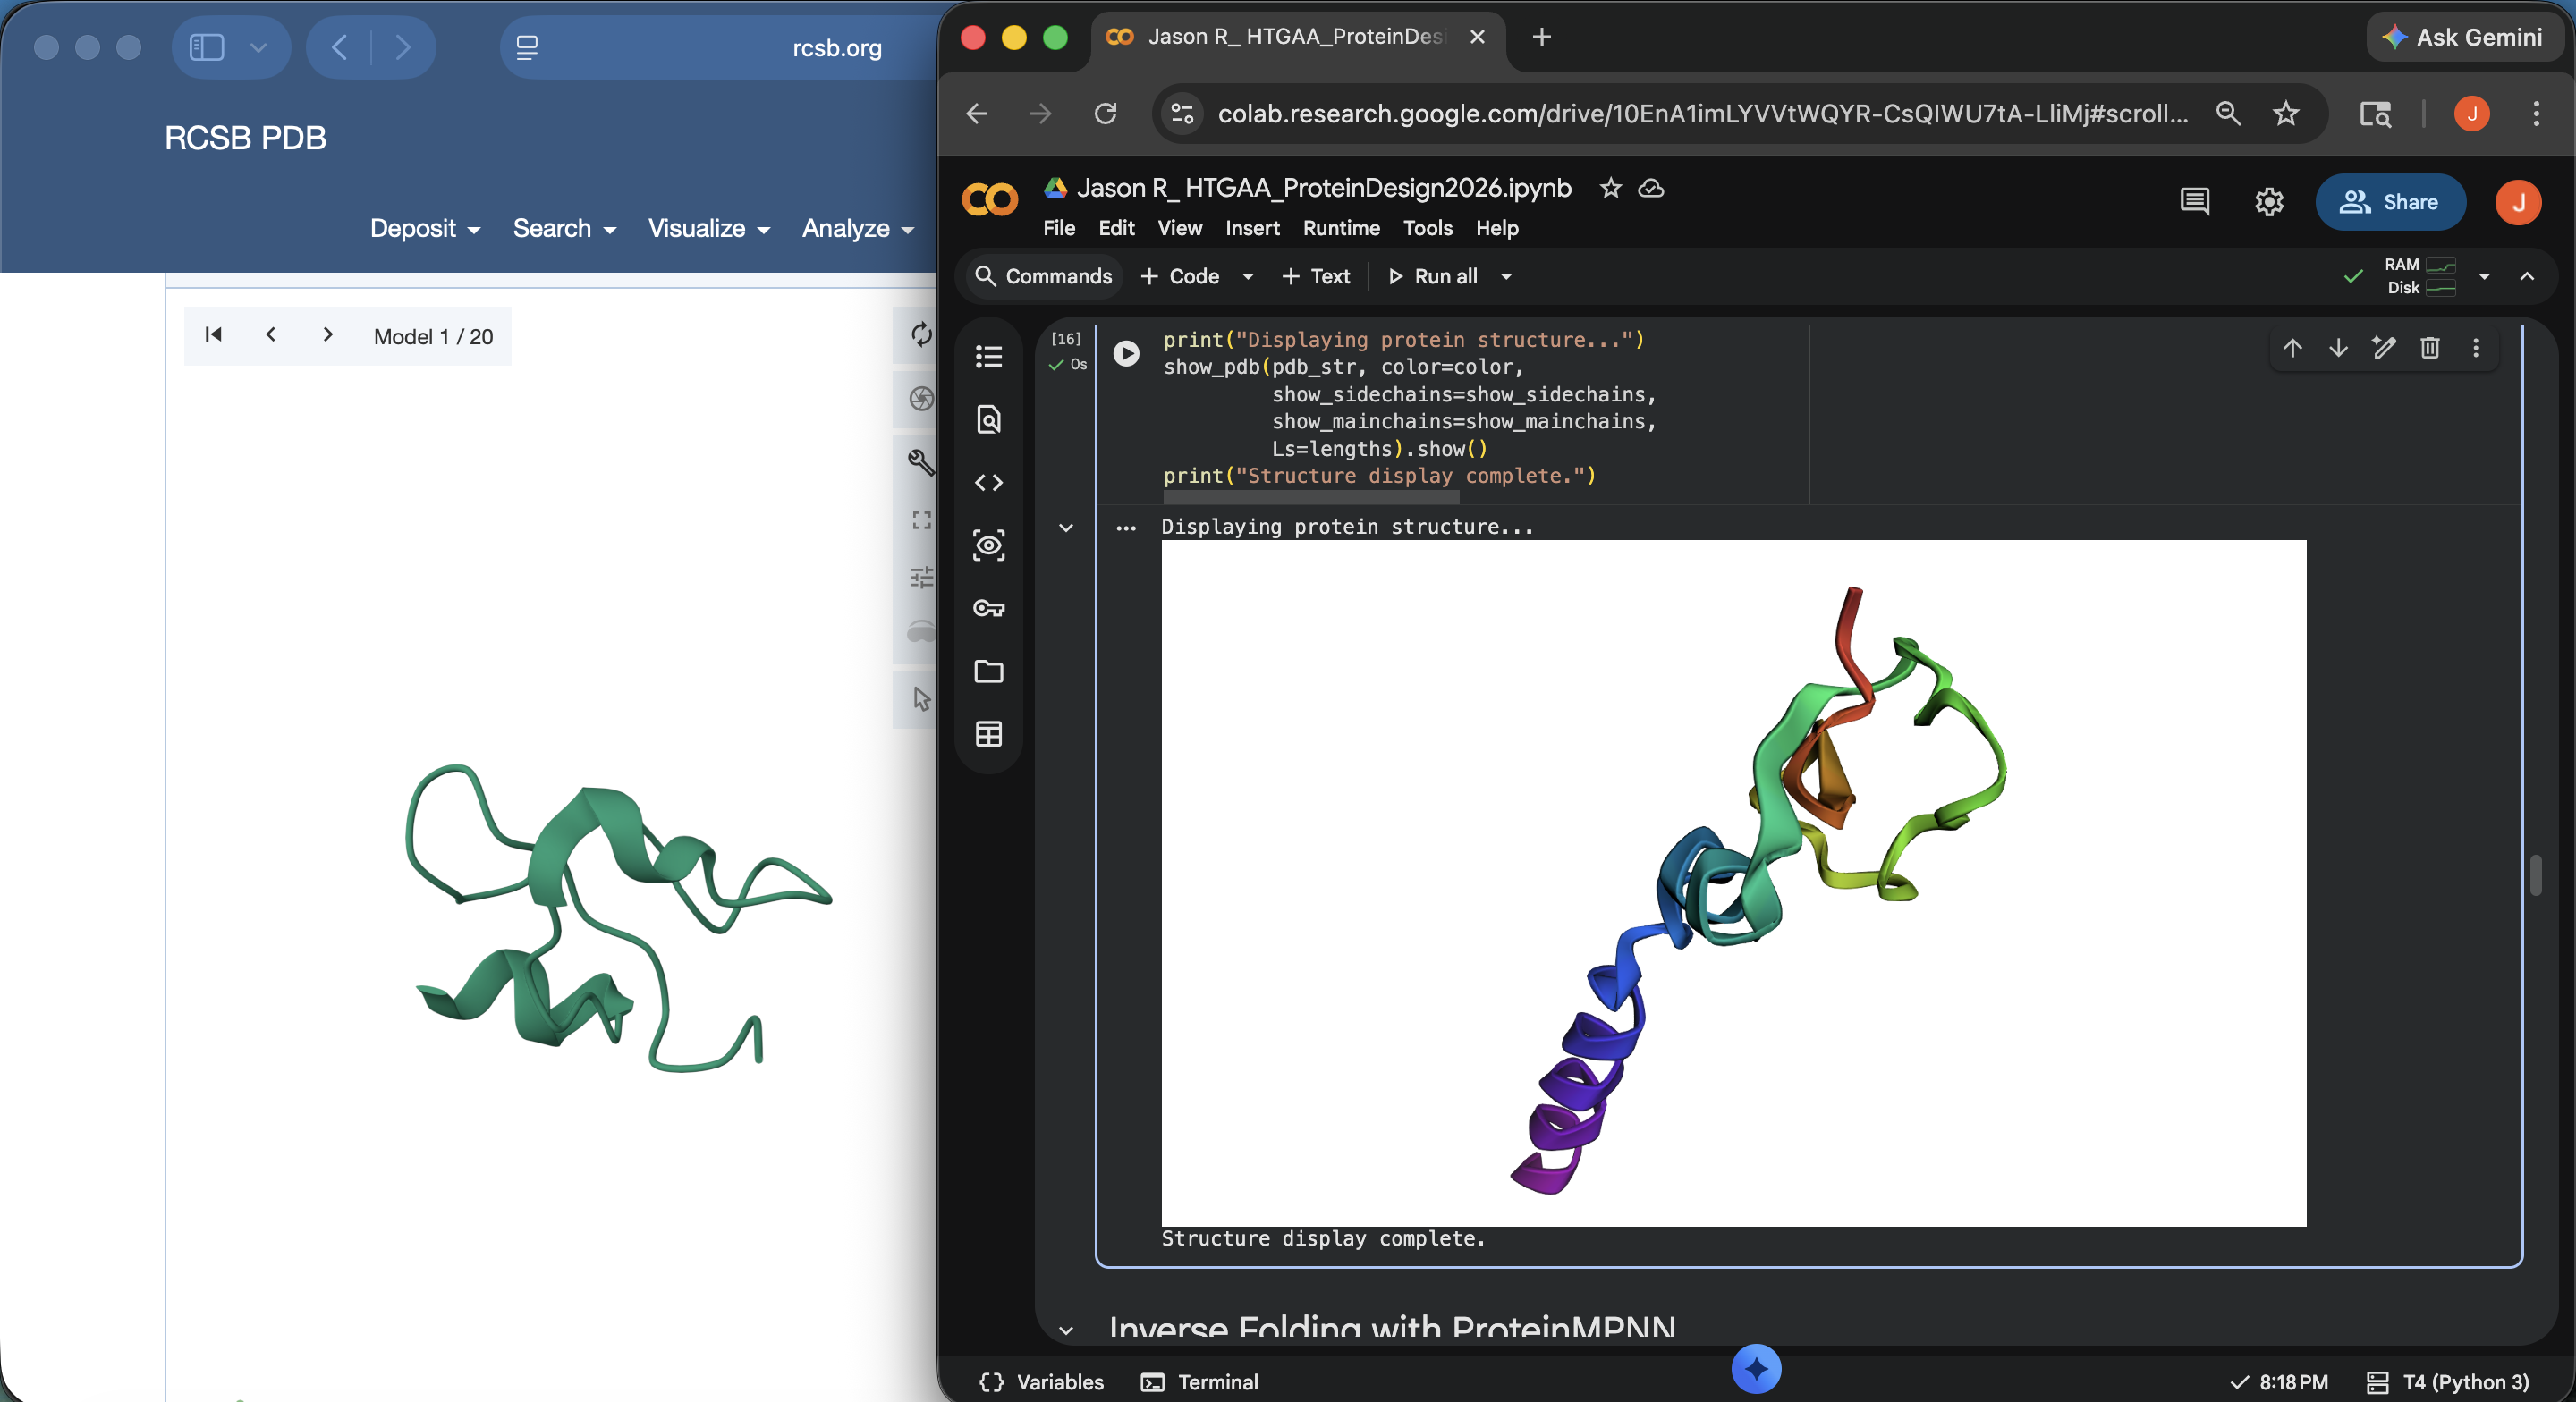Add a Text cell

[x=1316, y=276]
